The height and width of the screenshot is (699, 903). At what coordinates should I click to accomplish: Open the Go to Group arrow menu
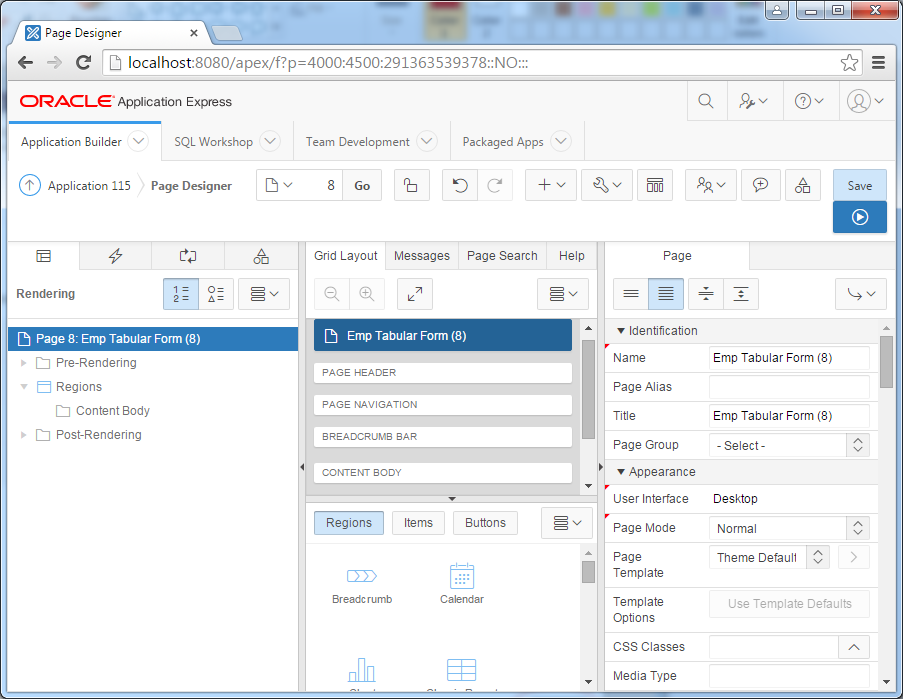click(x=861, y=294)
